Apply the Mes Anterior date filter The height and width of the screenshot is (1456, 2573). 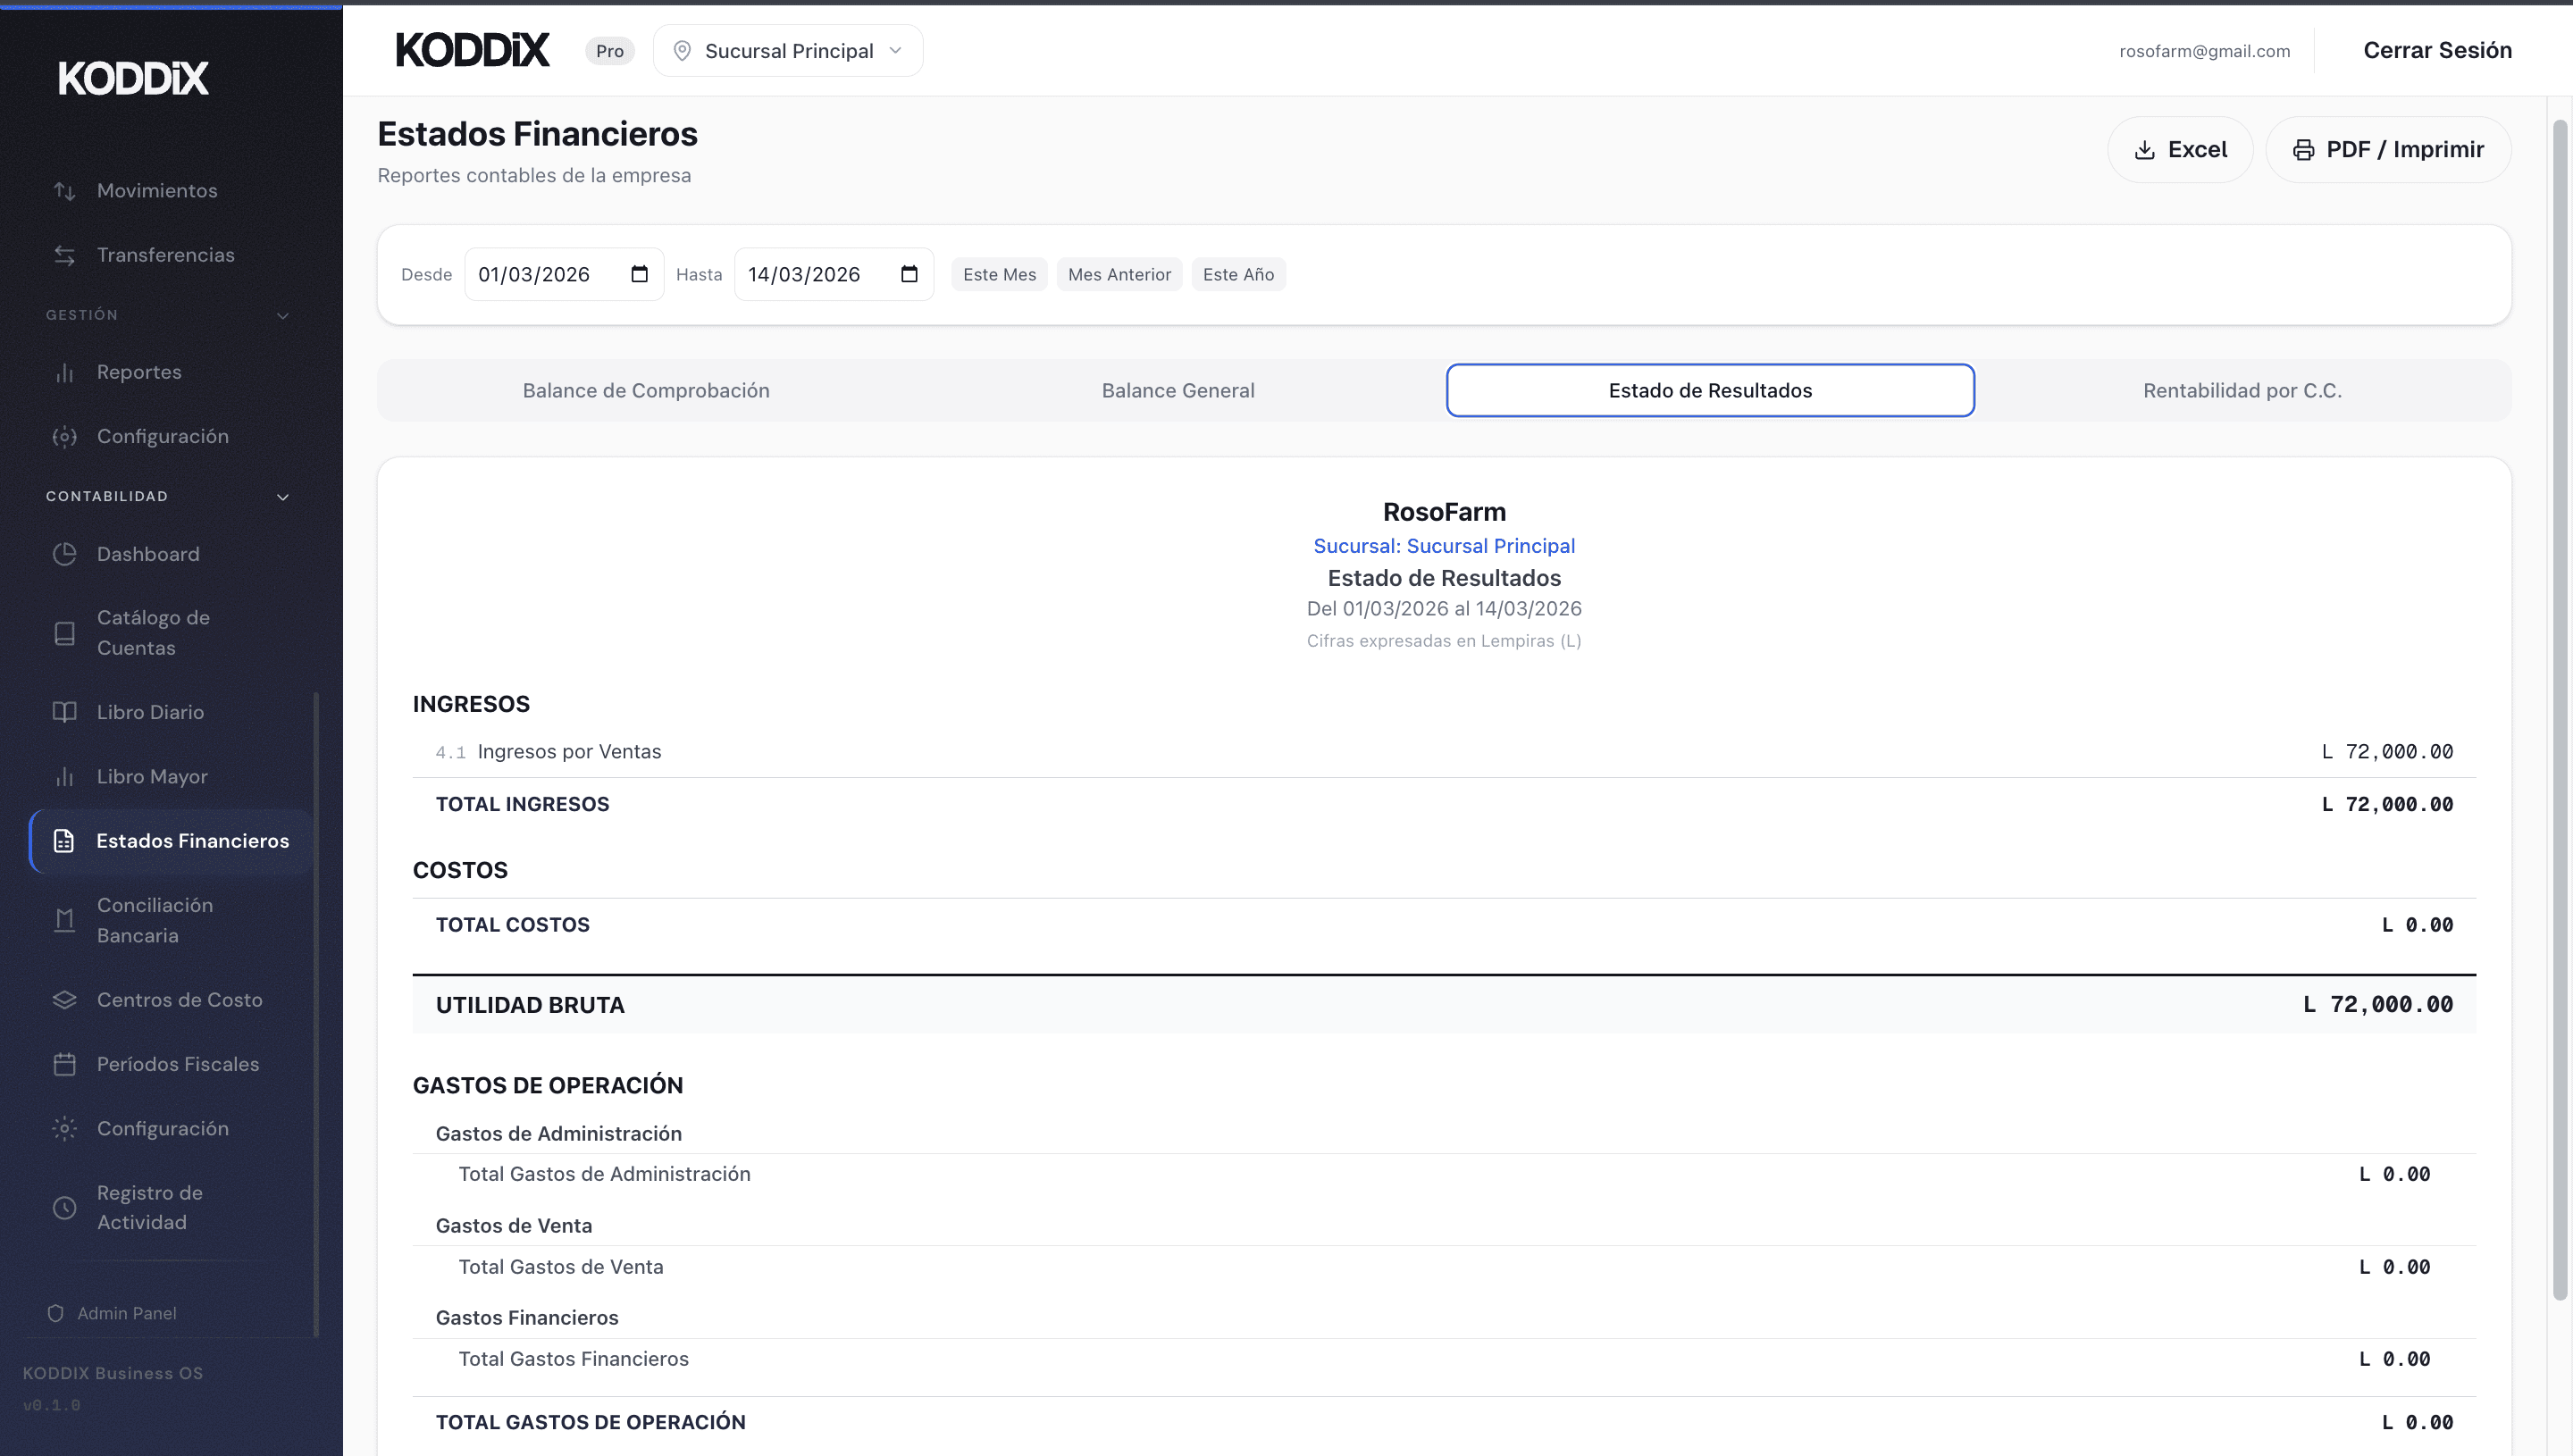coord(1119,274)
